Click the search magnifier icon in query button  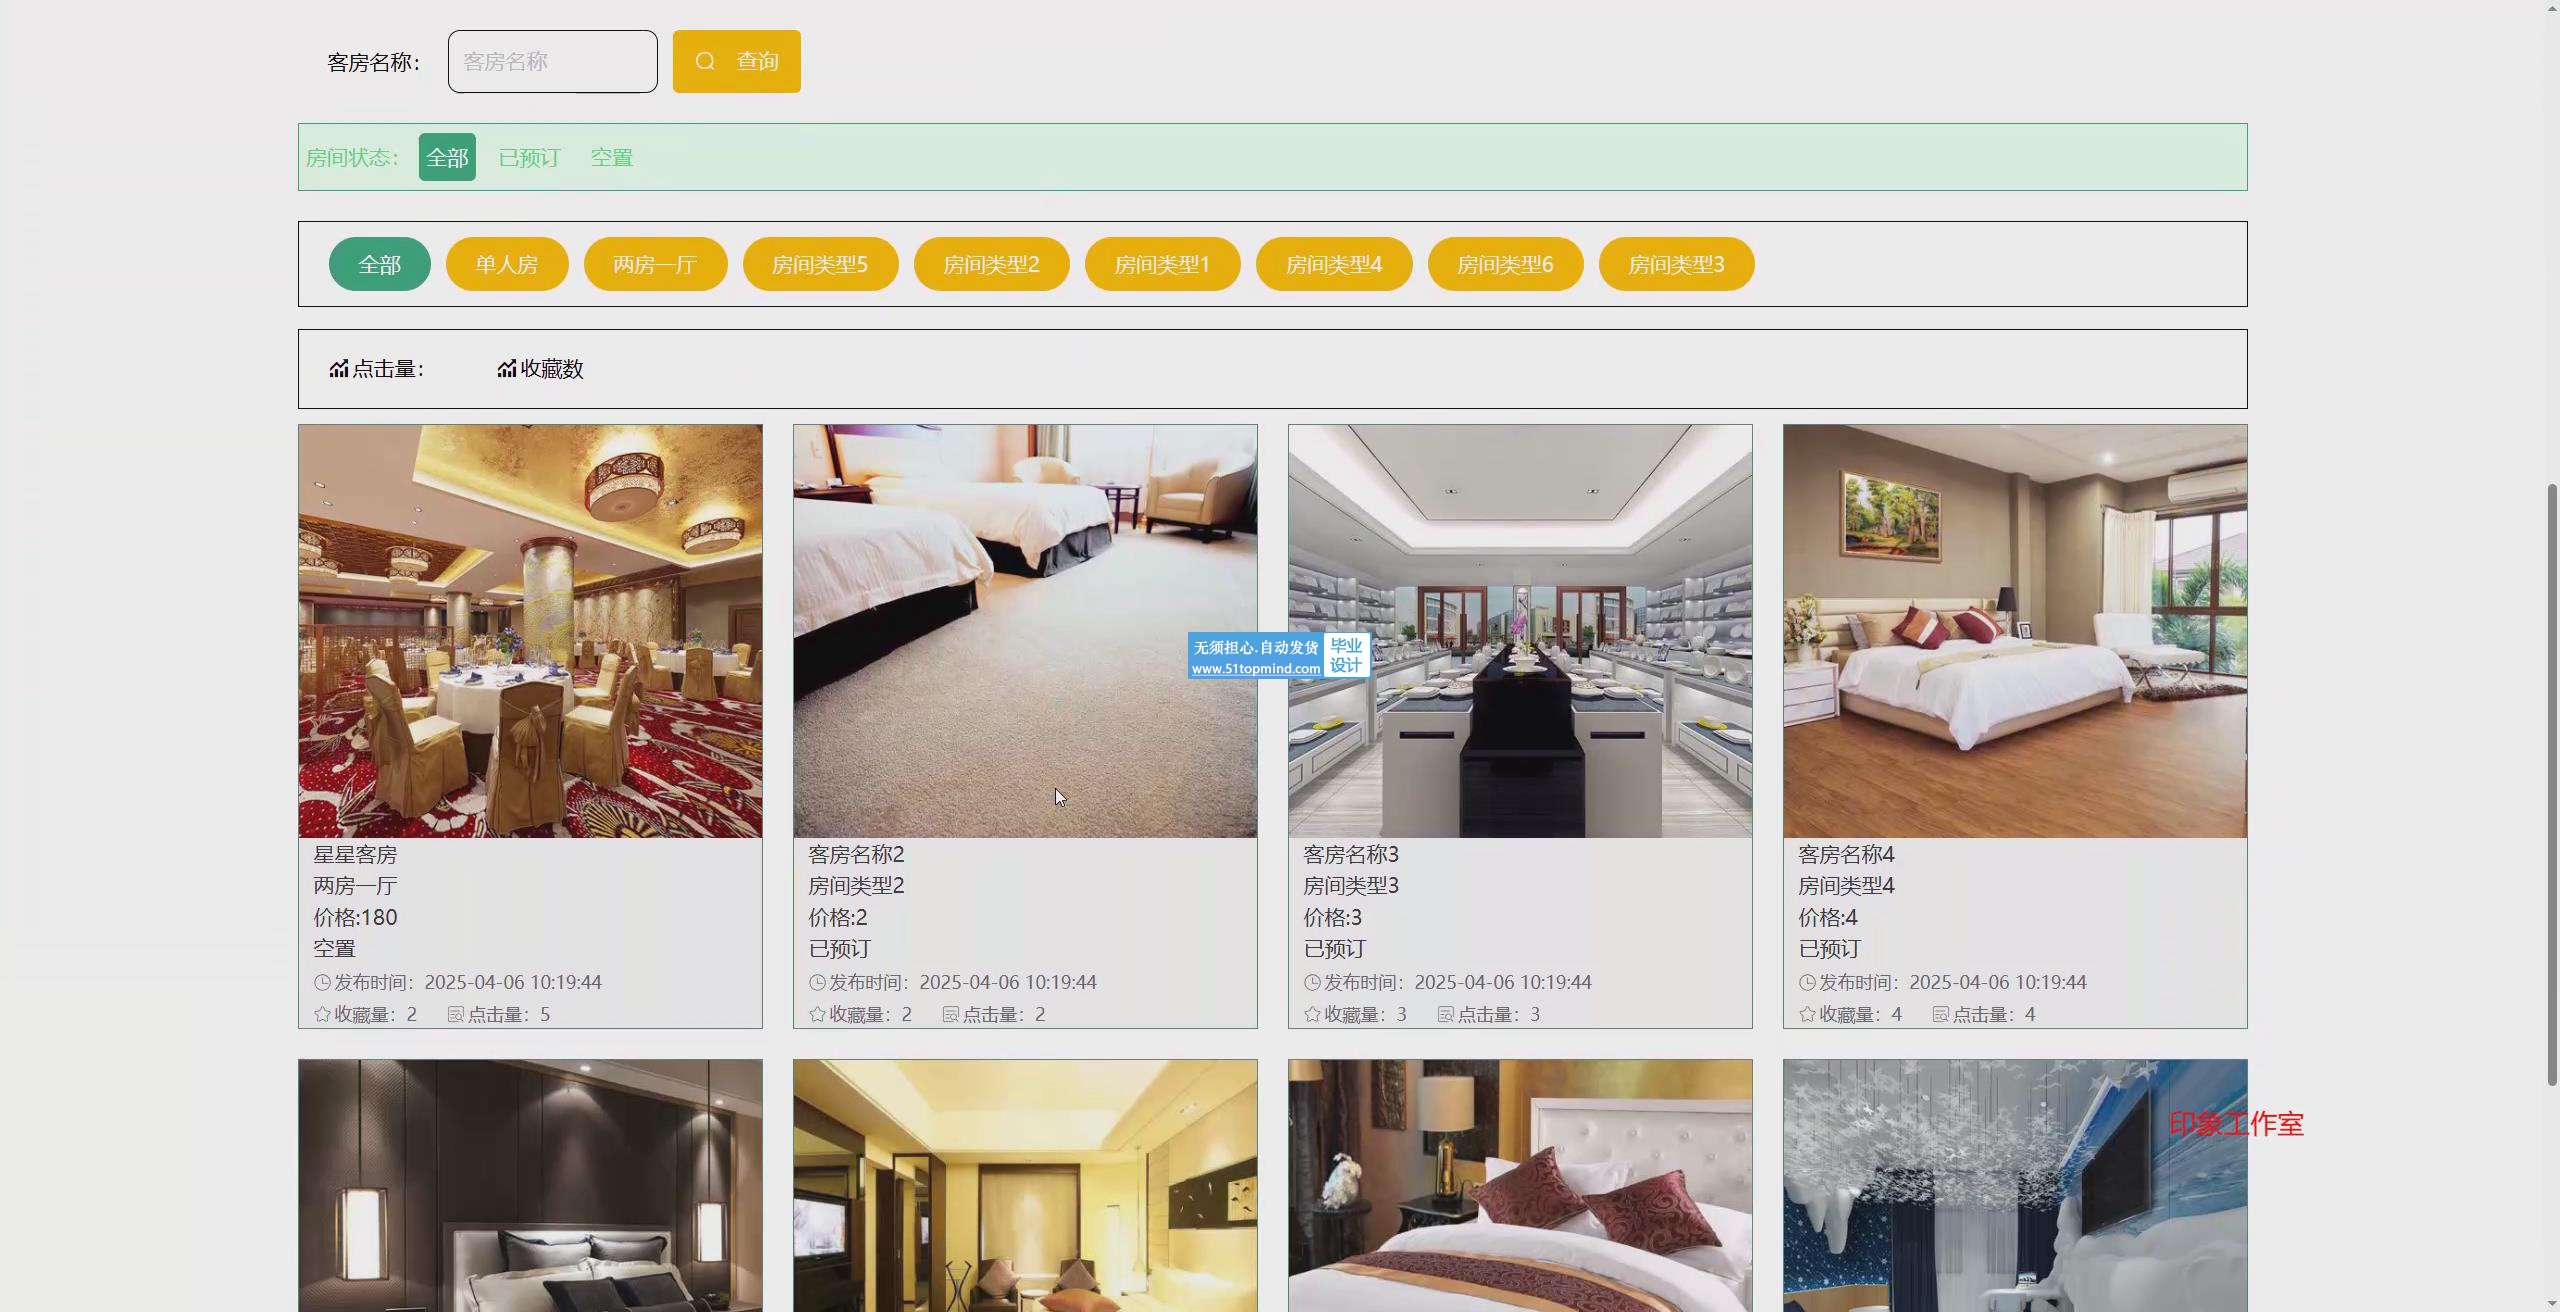(x=705, y=61)
